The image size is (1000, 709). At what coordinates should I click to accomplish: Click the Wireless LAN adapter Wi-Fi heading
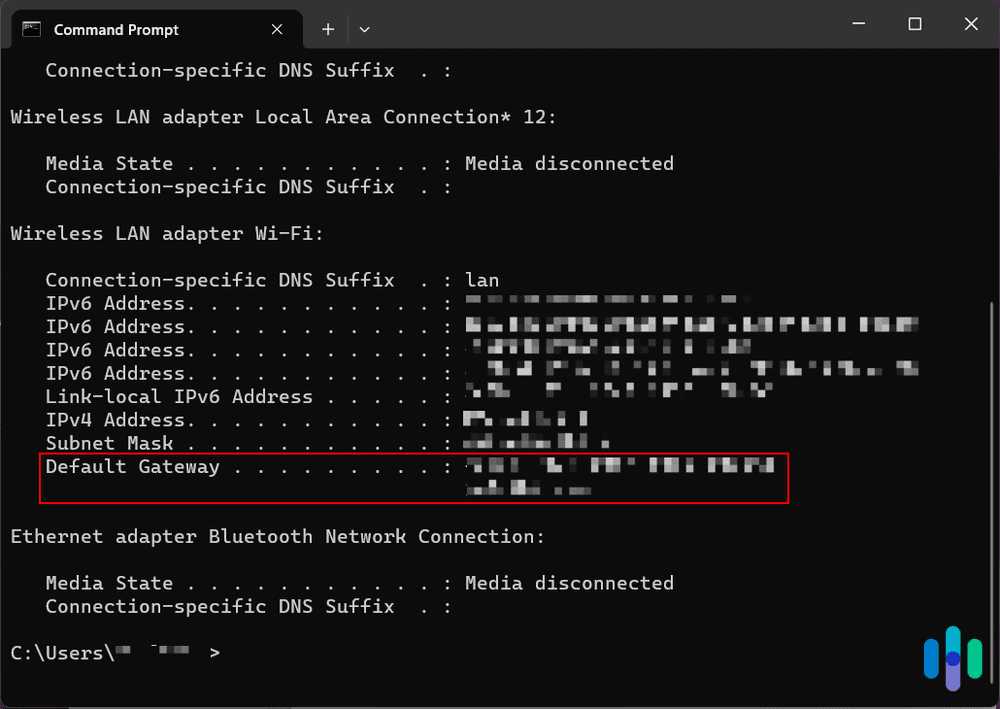[x=167, y=233]
